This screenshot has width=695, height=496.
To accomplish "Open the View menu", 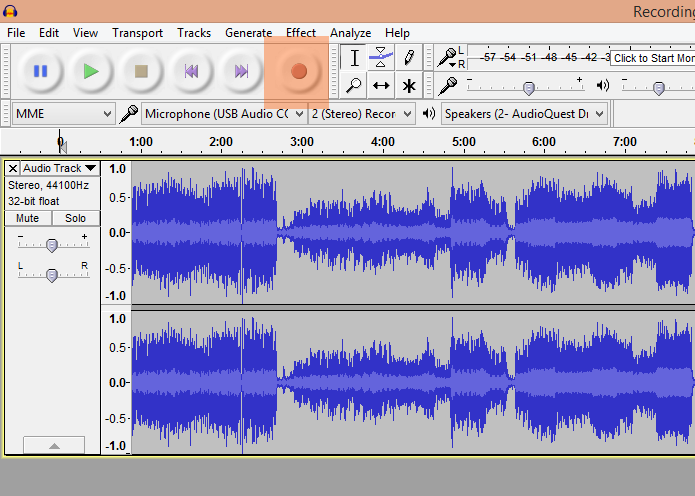I will click(85, 33).
